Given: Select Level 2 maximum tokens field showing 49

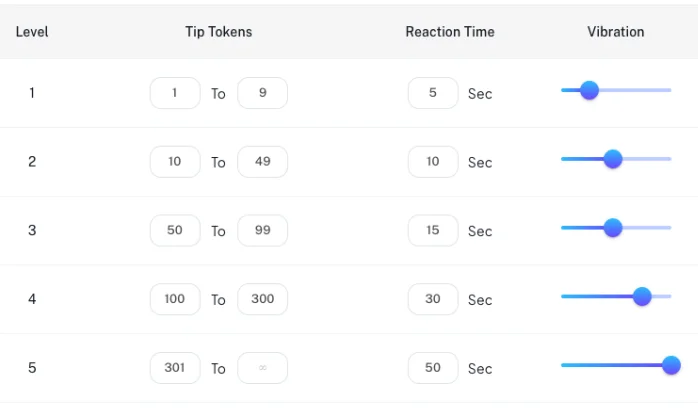Looking at the screenshot, I should click(x=262, y=161).
